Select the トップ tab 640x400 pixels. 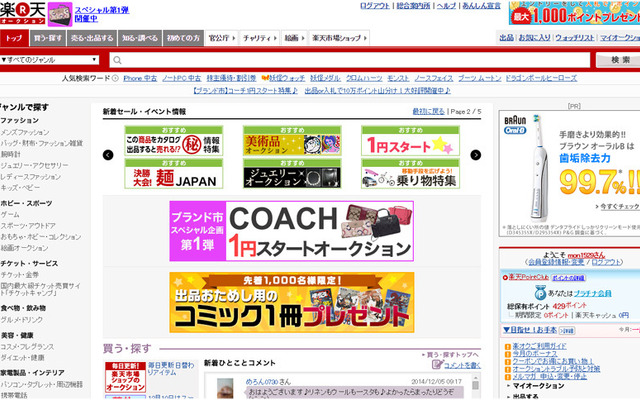pyautogui.click(x=14, y=38)
